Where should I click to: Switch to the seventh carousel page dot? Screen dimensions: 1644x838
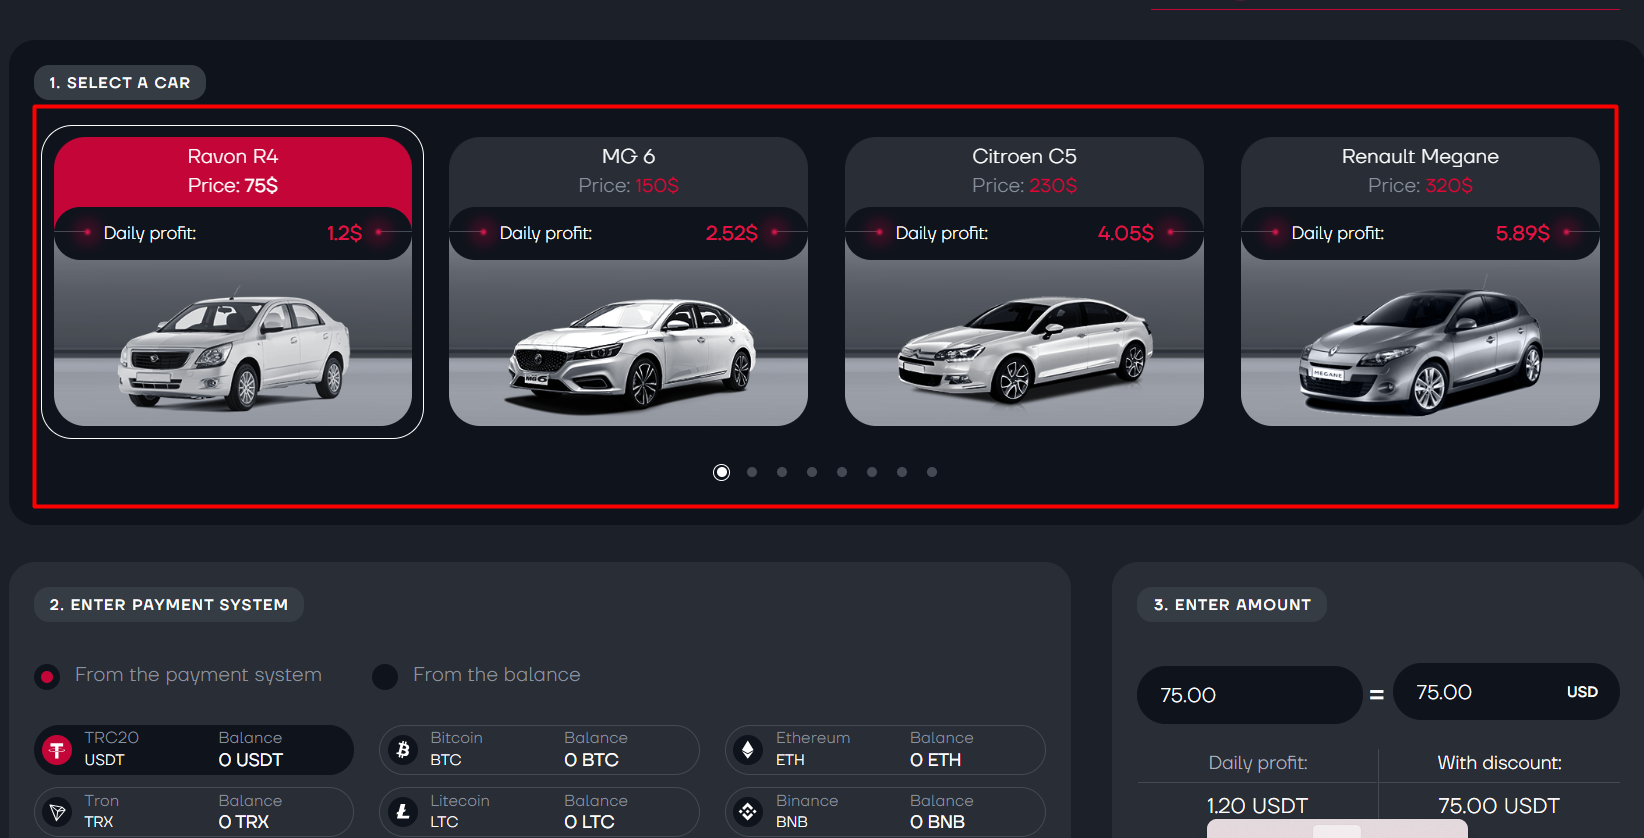point(902,472)
